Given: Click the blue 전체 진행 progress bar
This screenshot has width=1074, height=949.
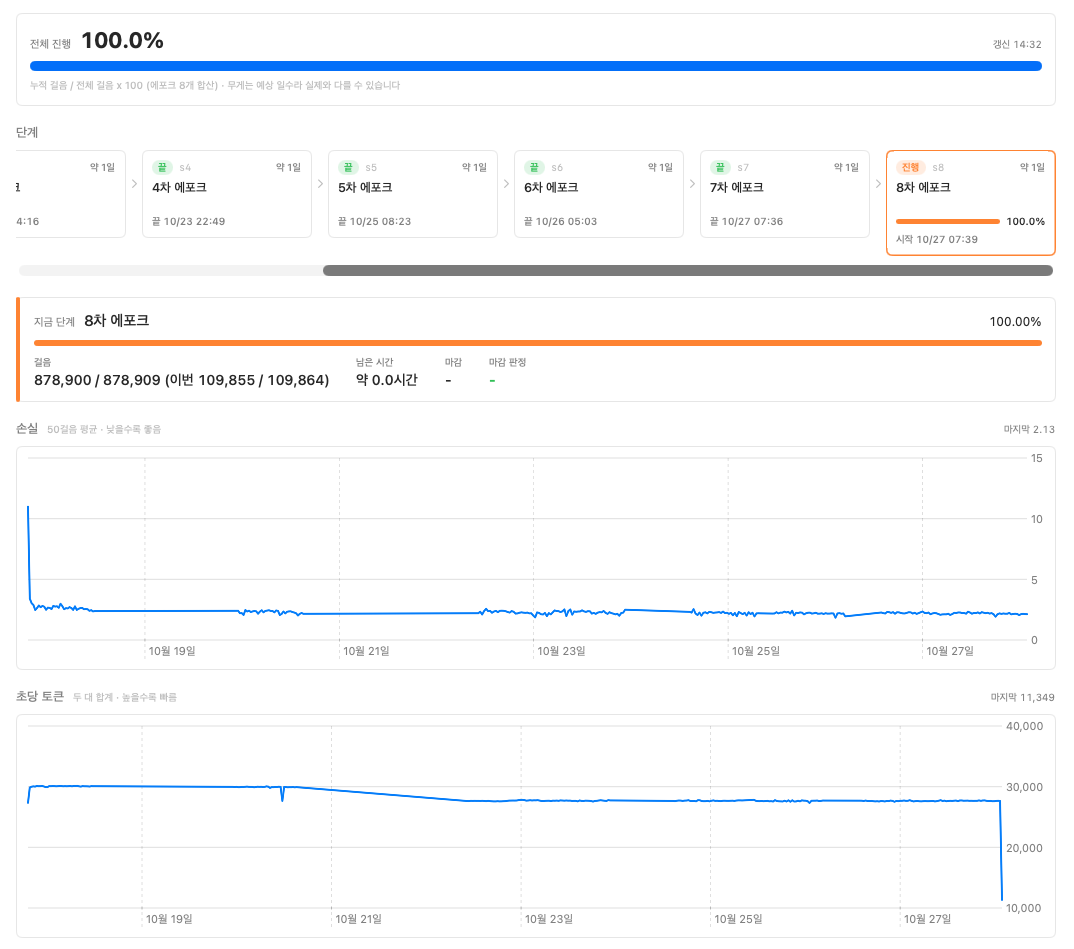Looking at the screenshot, I should pyautogui.click(x=536, y=66).
